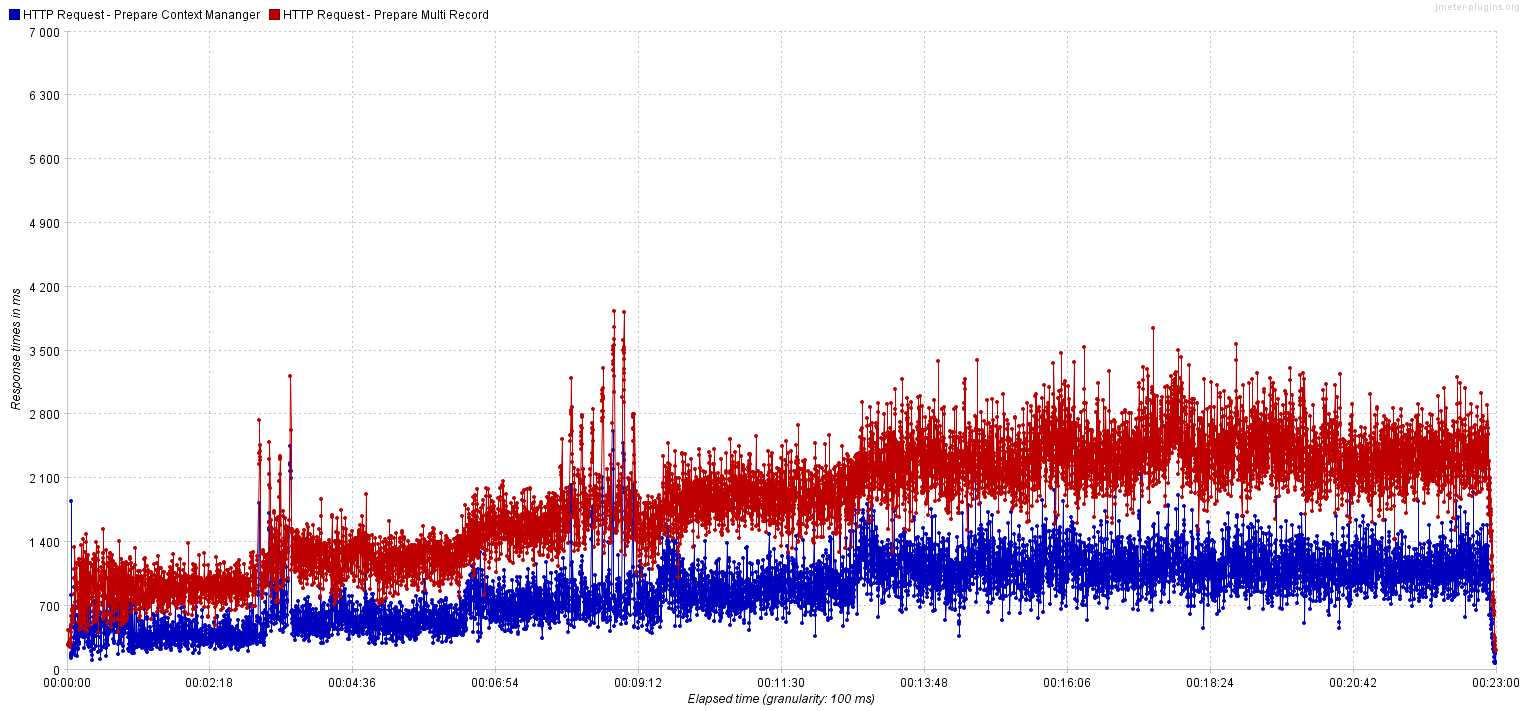Viewport: 1525px width, 711px height.
Task: Click the 4 200 y-axis label
Action: point(44,287)
